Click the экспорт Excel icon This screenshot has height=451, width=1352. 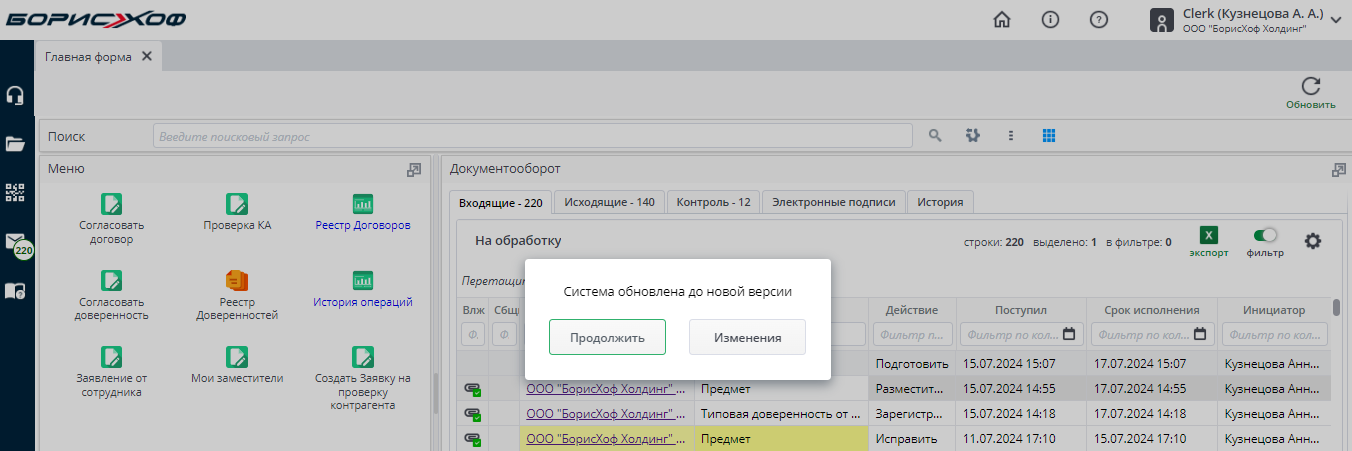click(1208, 236)
